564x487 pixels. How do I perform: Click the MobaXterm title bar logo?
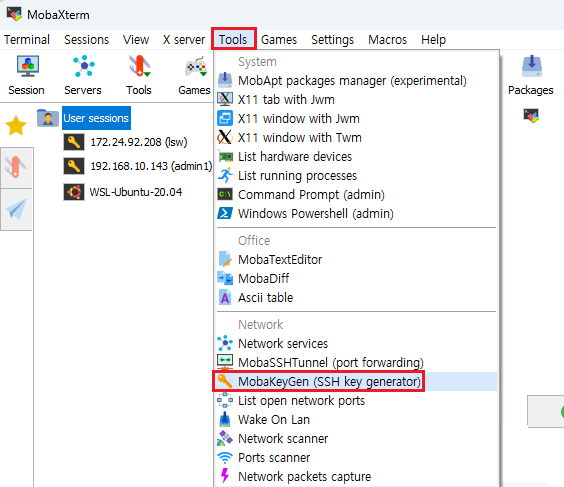14,14
